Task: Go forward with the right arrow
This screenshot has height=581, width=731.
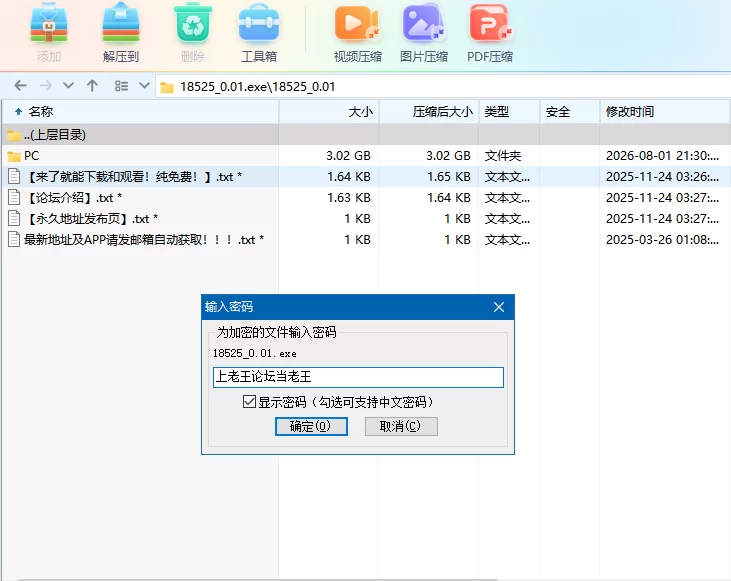Action: click(46, 86)
